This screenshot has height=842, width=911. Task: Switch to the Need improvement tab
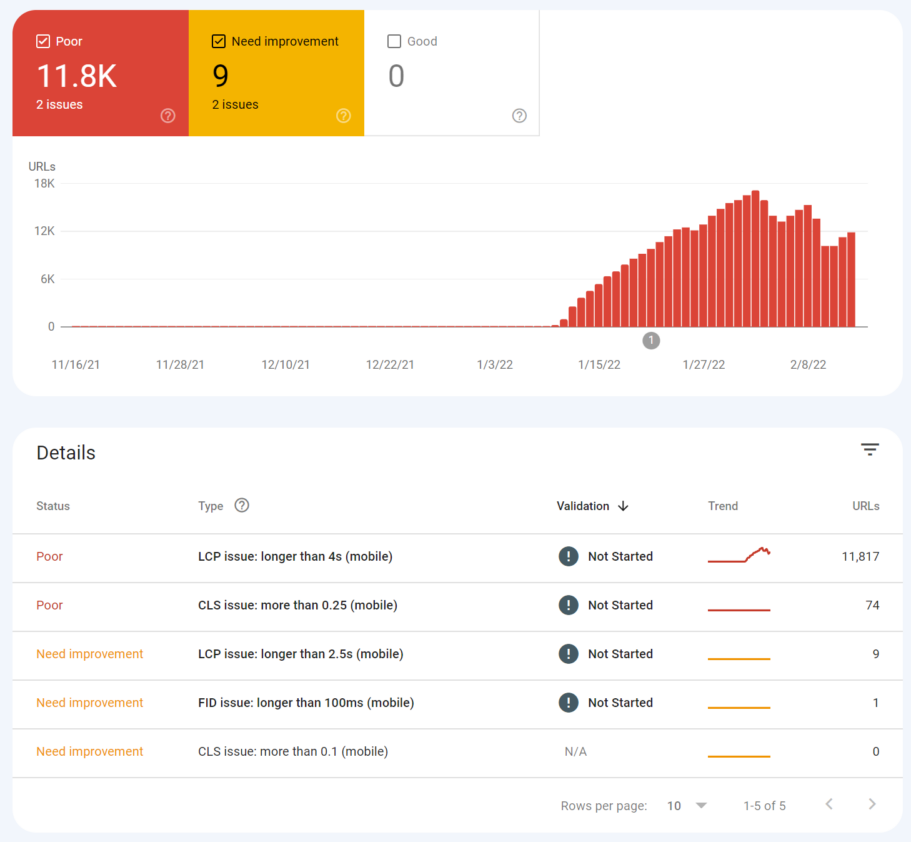pos(276,72)
